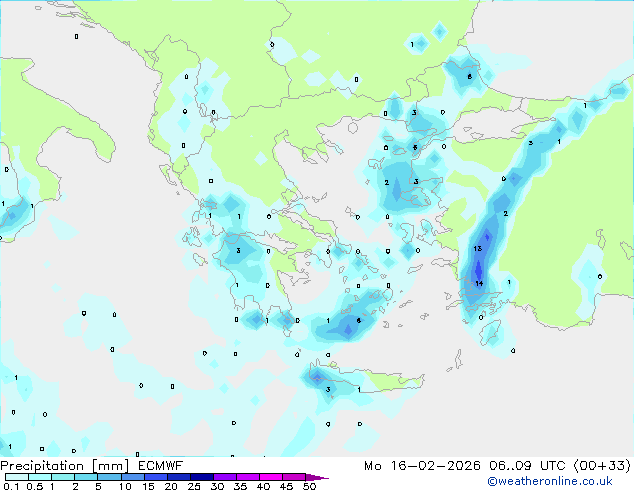Select the 'ECMWF' model label
The image size is (634, 490).
pyautogui.click(x=161, y=466)
